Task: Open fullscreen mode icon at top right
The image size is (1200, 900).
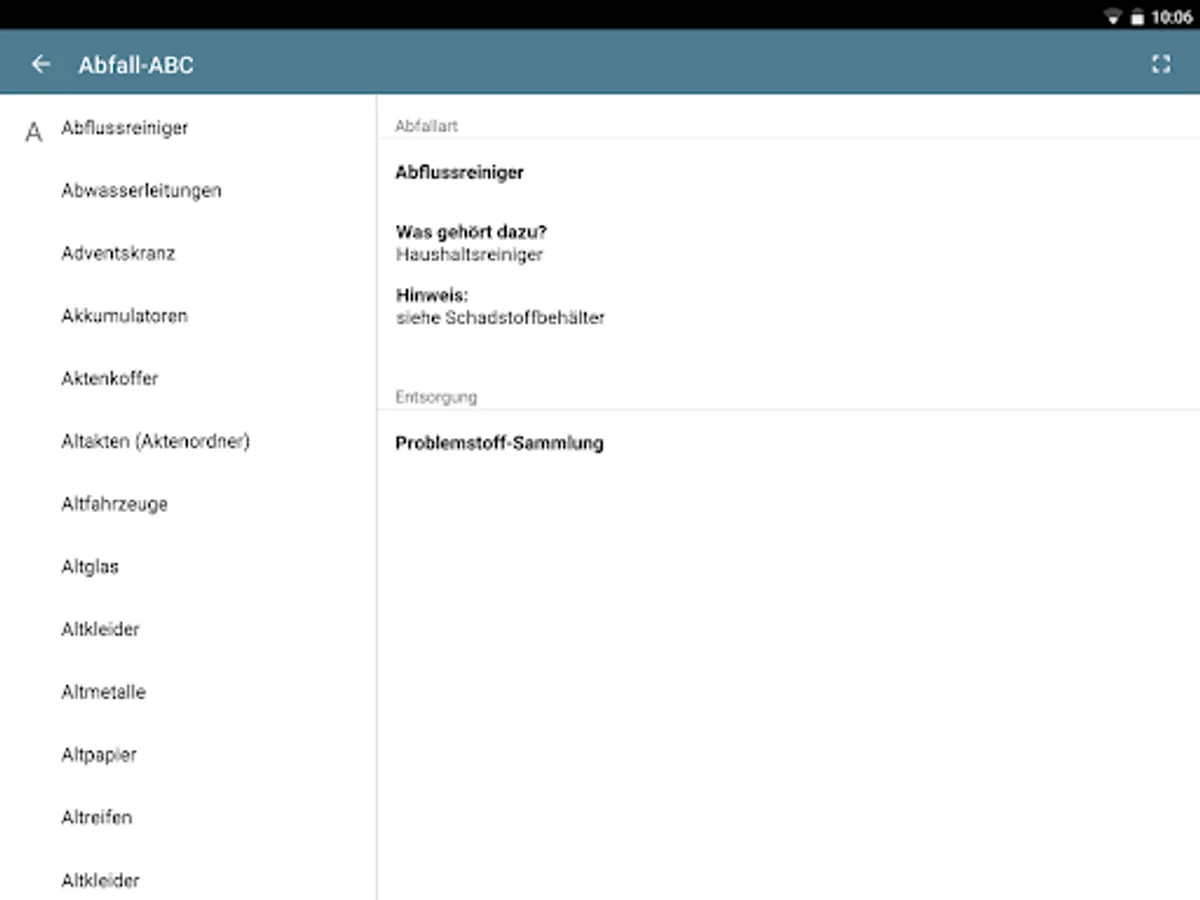Action: click(x=1162, y=63)
